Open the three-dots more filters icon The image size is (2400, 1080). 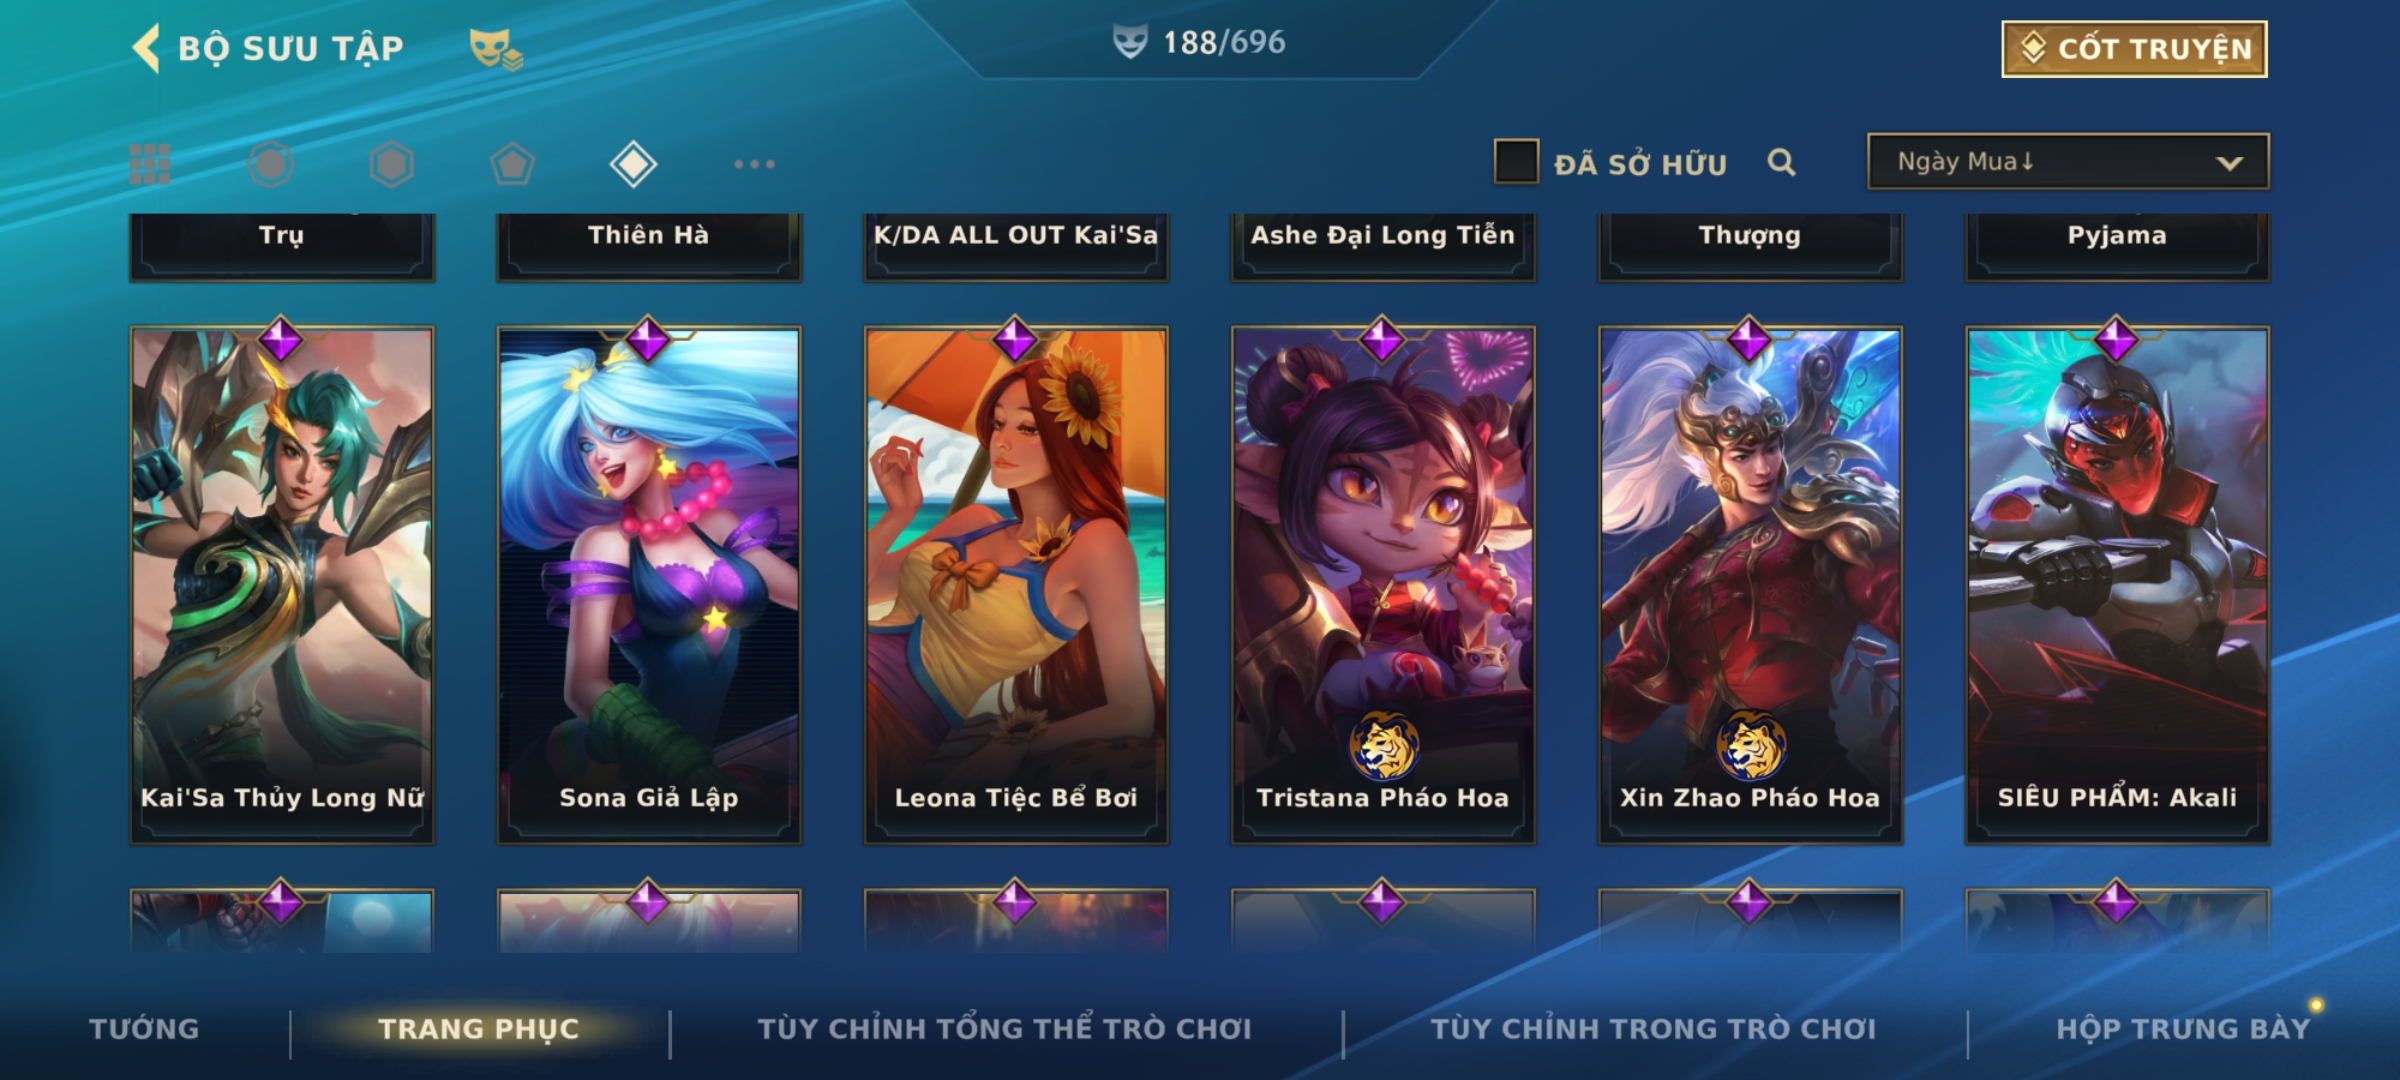754,164
